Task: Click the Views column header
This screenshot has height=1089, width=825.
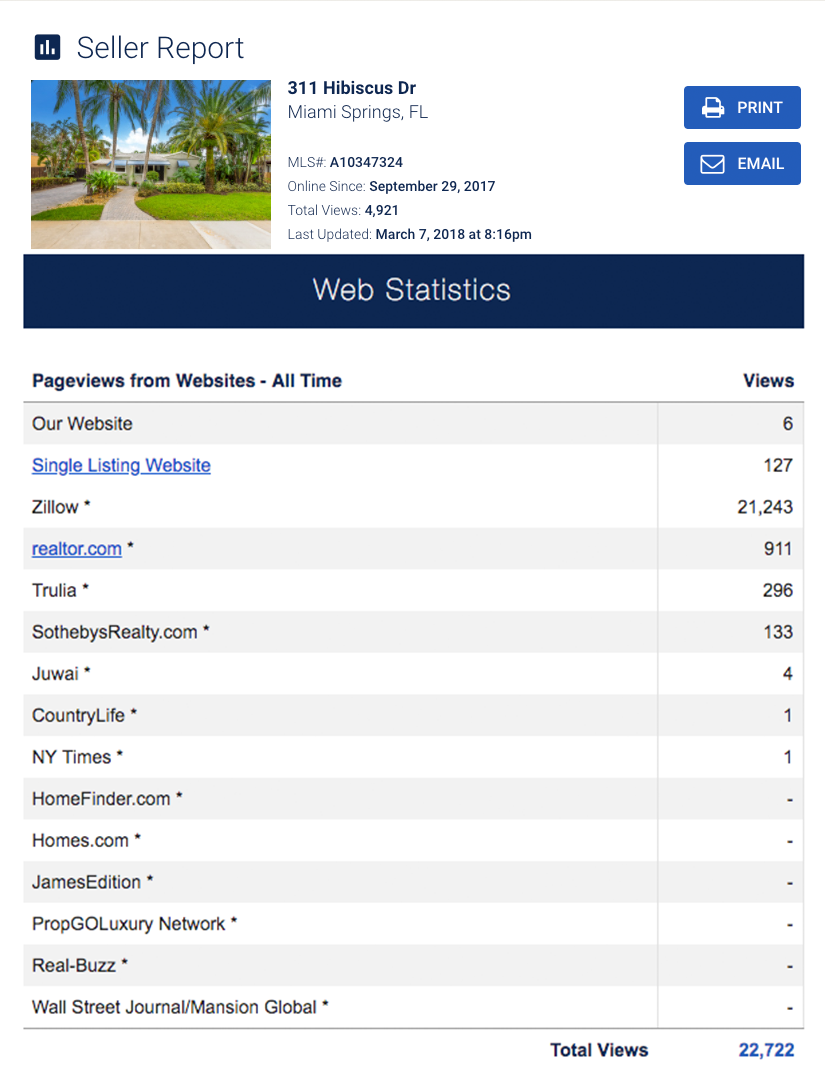Action: coord(768,381)
